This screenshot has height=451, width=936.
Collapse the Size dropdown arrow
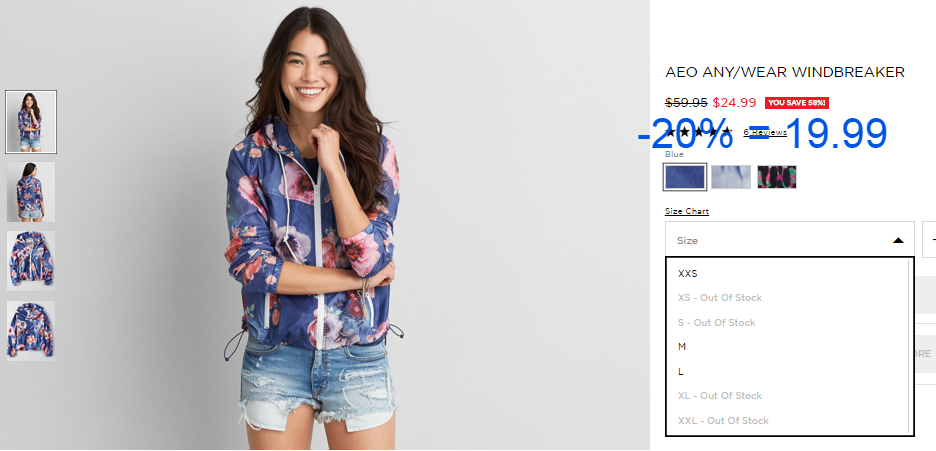[898, 240]
